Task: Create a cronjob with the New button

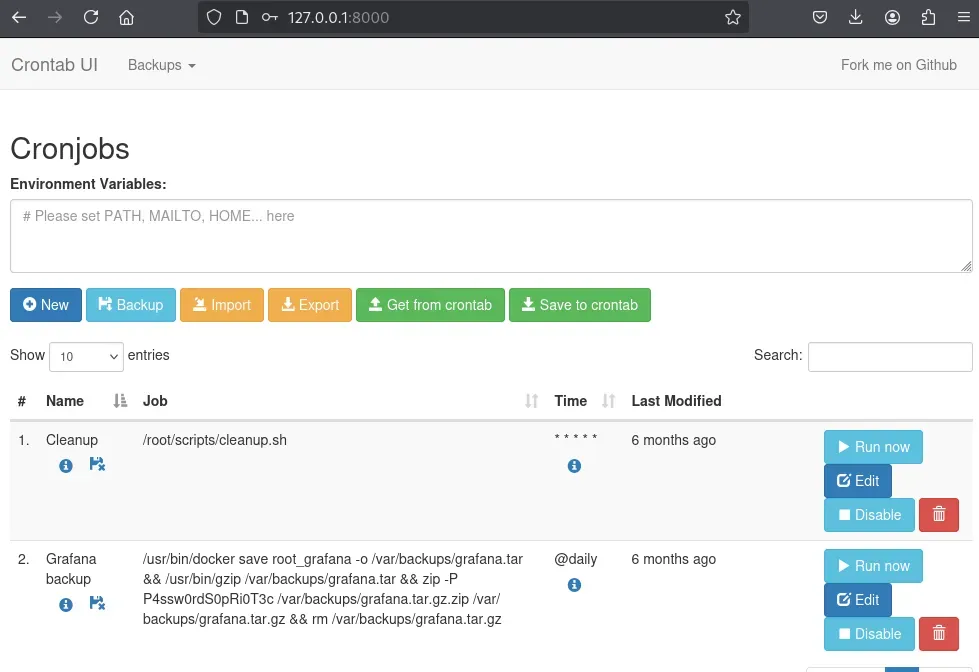Action: coord(45,305)
